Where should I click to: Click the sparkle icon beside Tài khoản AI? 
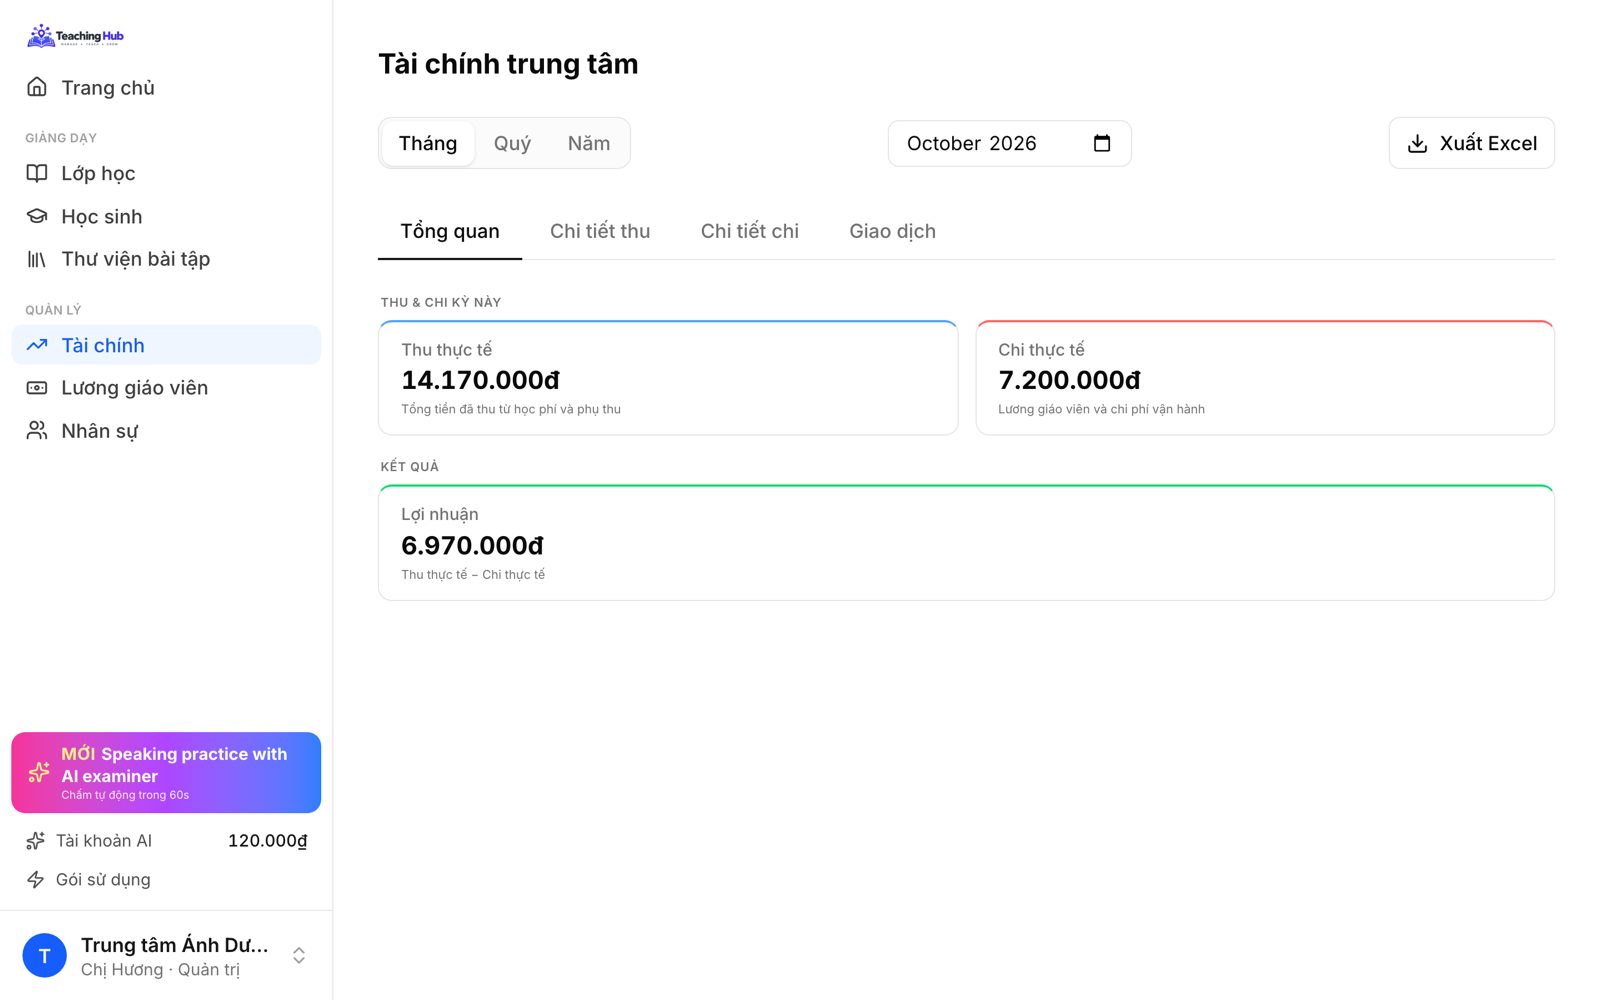(x=36, y=841)
